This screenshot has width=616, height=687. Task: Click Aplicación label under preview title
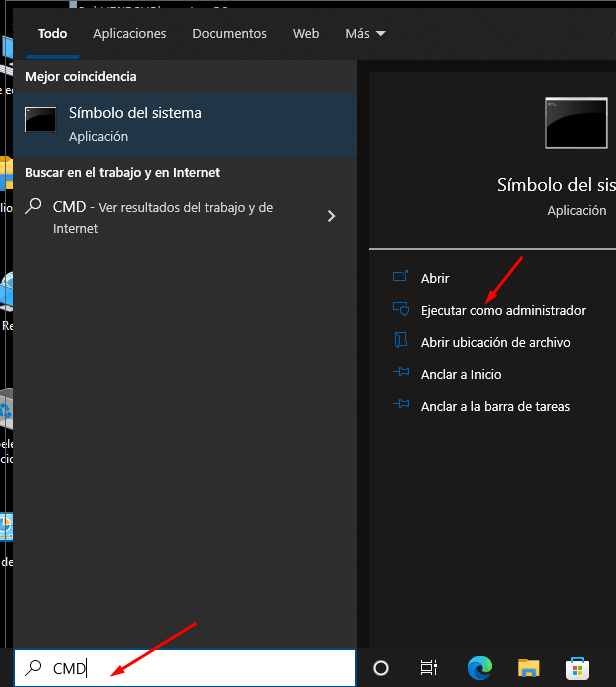[x=577, y=211]
